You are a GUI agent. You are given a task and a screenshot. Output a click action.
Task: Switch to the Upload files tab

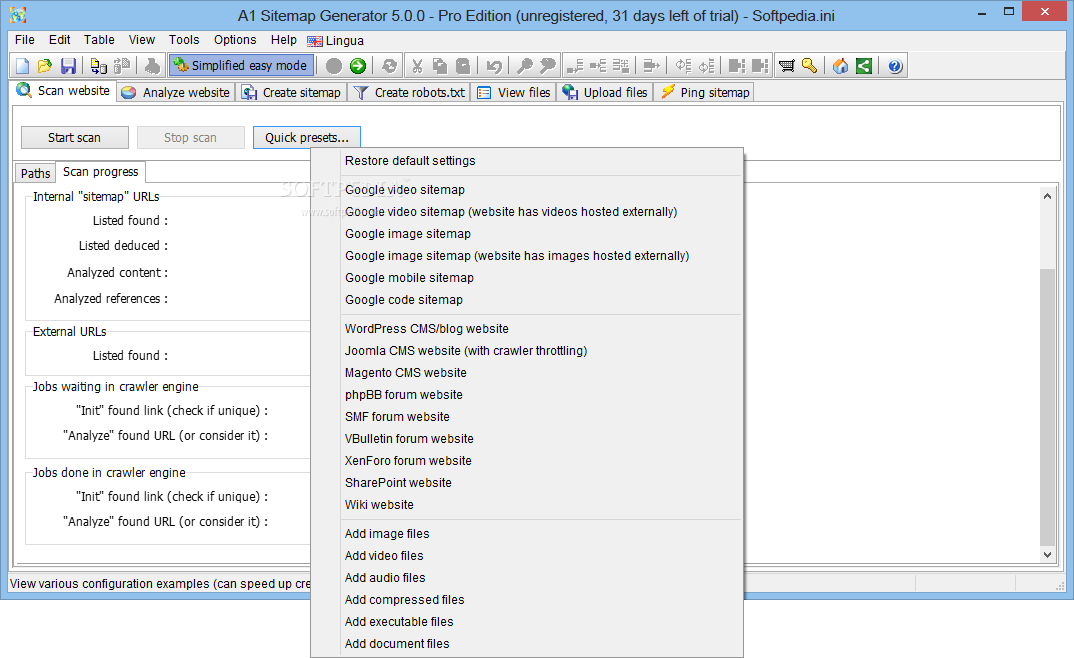pyautogui.click(x=605, y=92)
